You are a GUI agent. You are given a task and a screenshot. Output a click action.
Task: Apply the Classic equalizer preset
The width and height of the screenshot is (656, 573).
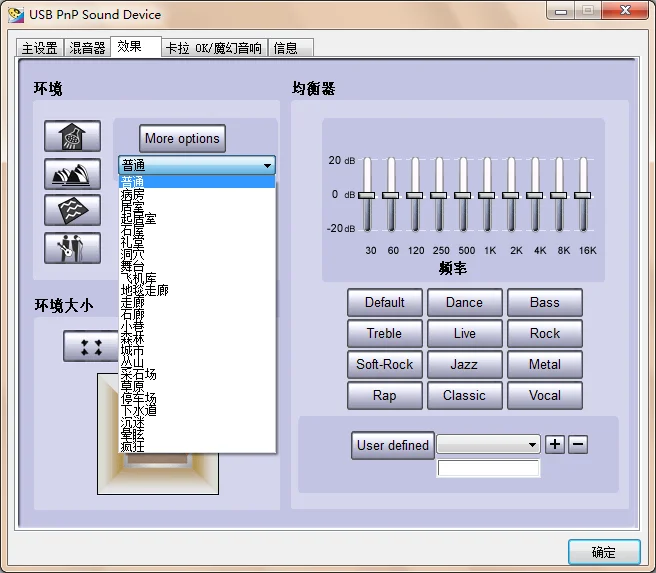point(465,395)
